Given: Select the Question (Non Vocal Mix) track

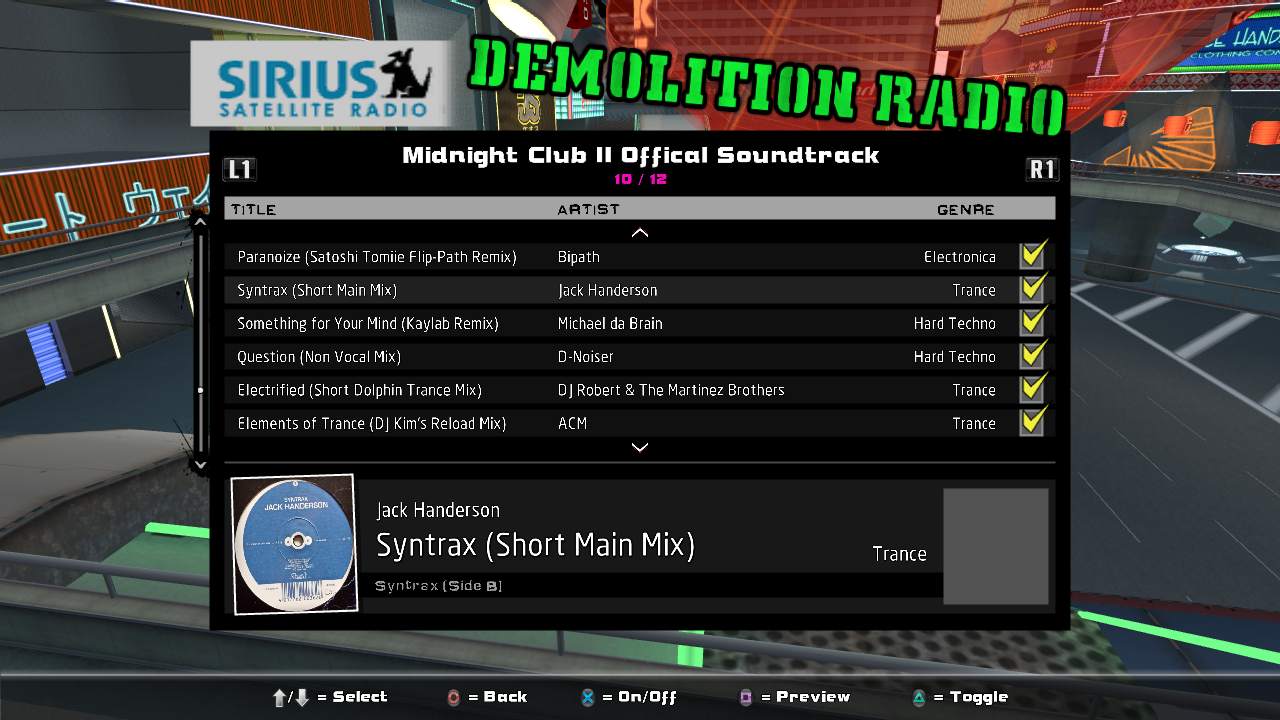Looking at the screenshot, I should (319, 357).
